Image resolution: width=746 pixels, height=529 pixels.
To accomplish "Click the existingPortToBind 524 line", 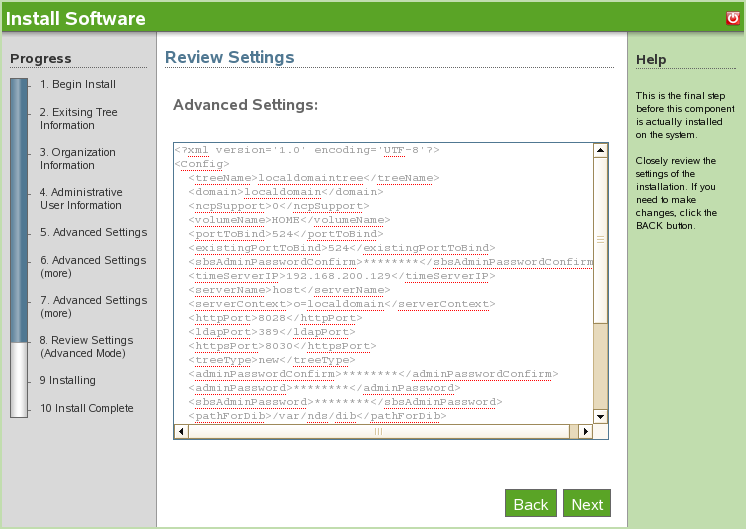I will pyautogui.click(x=342, y=248).
